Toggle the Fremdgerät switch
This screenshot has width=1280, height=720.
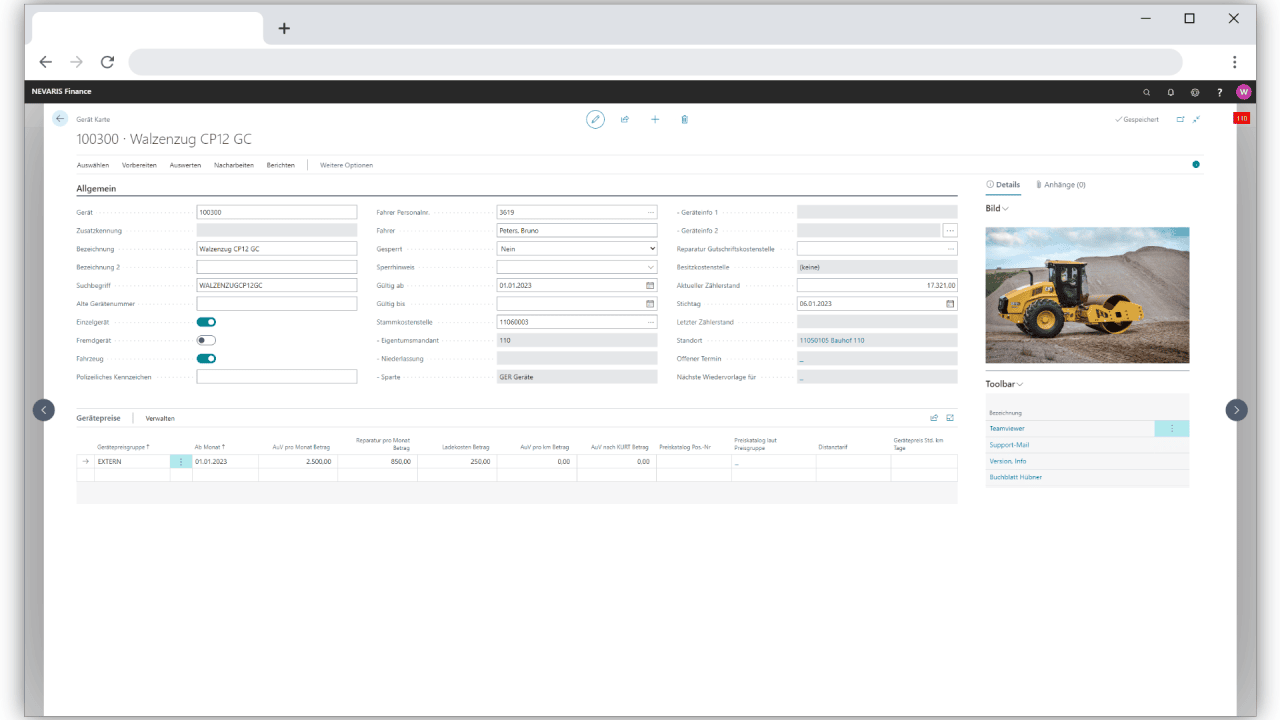206,340
